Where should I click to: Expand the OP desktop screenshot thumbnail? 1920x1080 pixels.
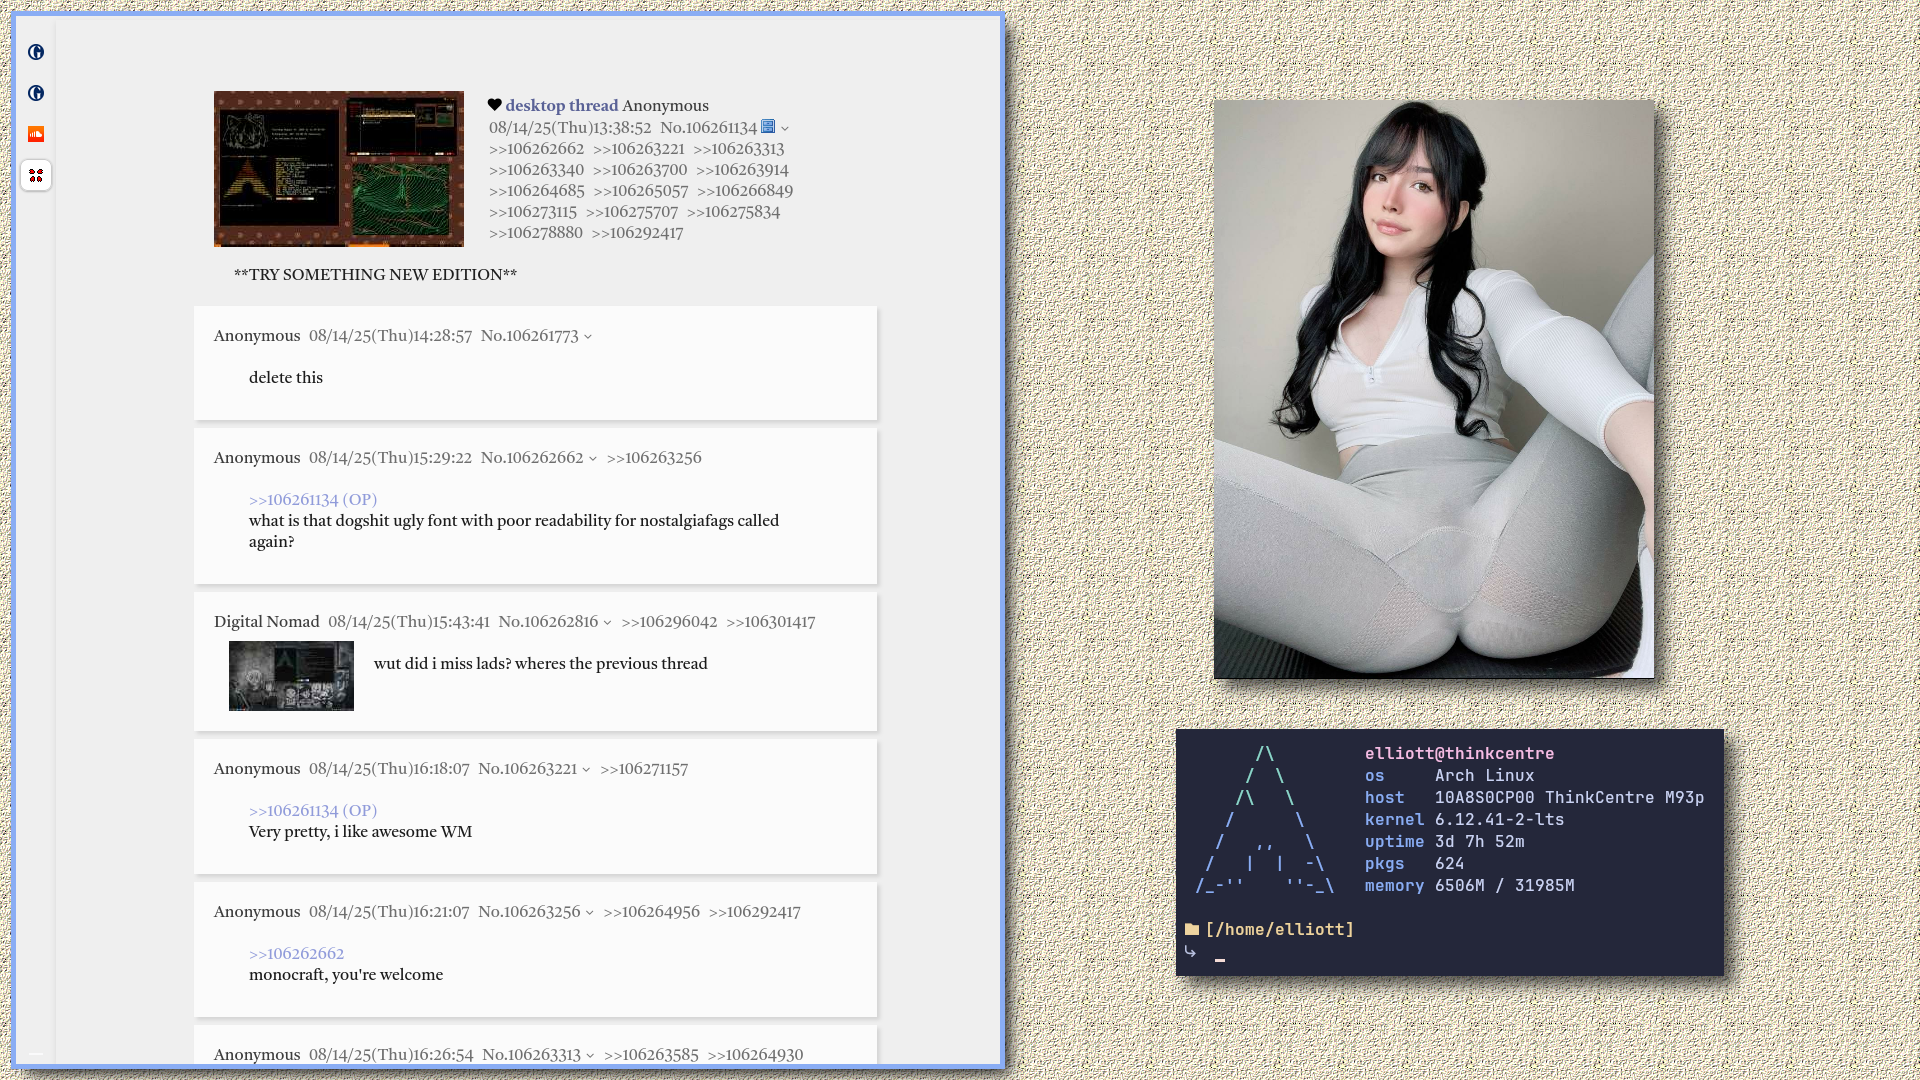click(x=338, y=169)
